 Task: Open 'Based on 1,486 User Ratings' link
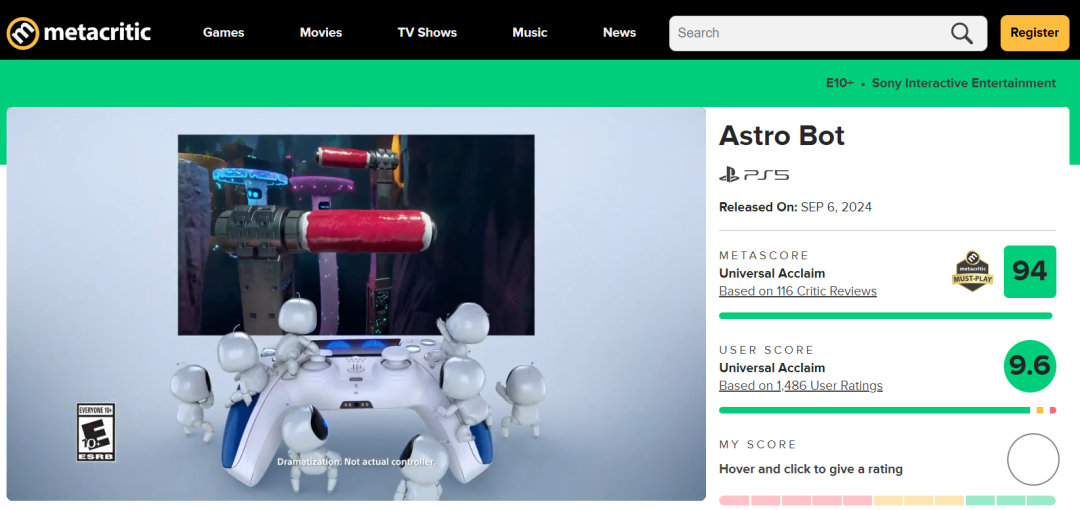800,385
